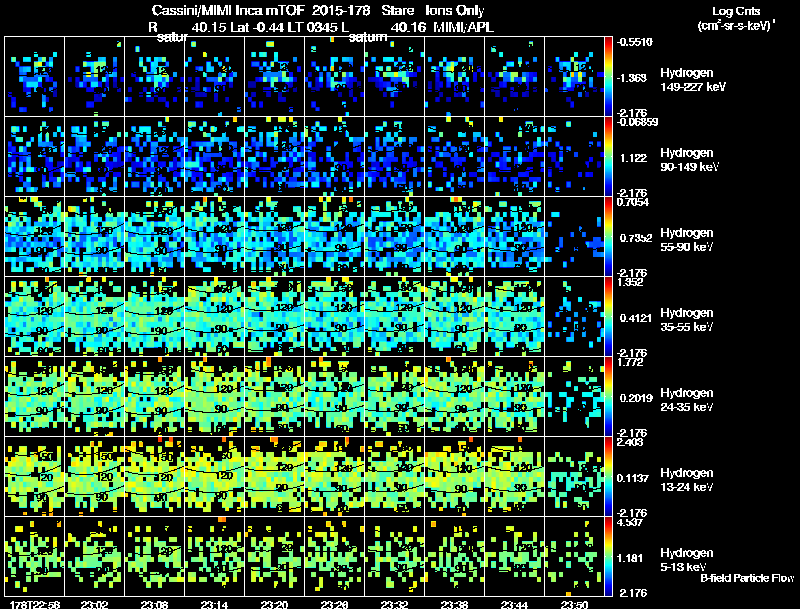Select the 35-55 keV panel at 23:14
This screenshot has width=800, height=609.
tap(215, 317)
